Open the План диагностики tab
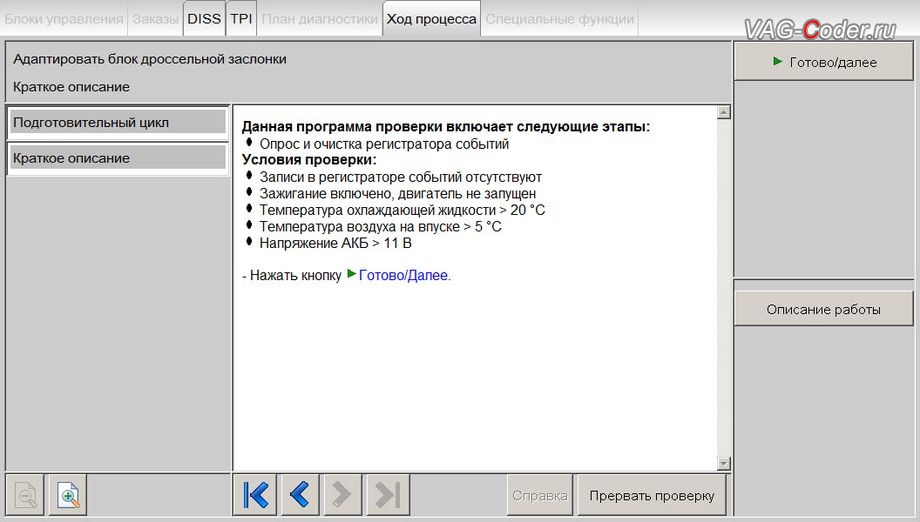The height and width of the screenshot is (522, 920). pyautogui.click(x=319, y=19)
